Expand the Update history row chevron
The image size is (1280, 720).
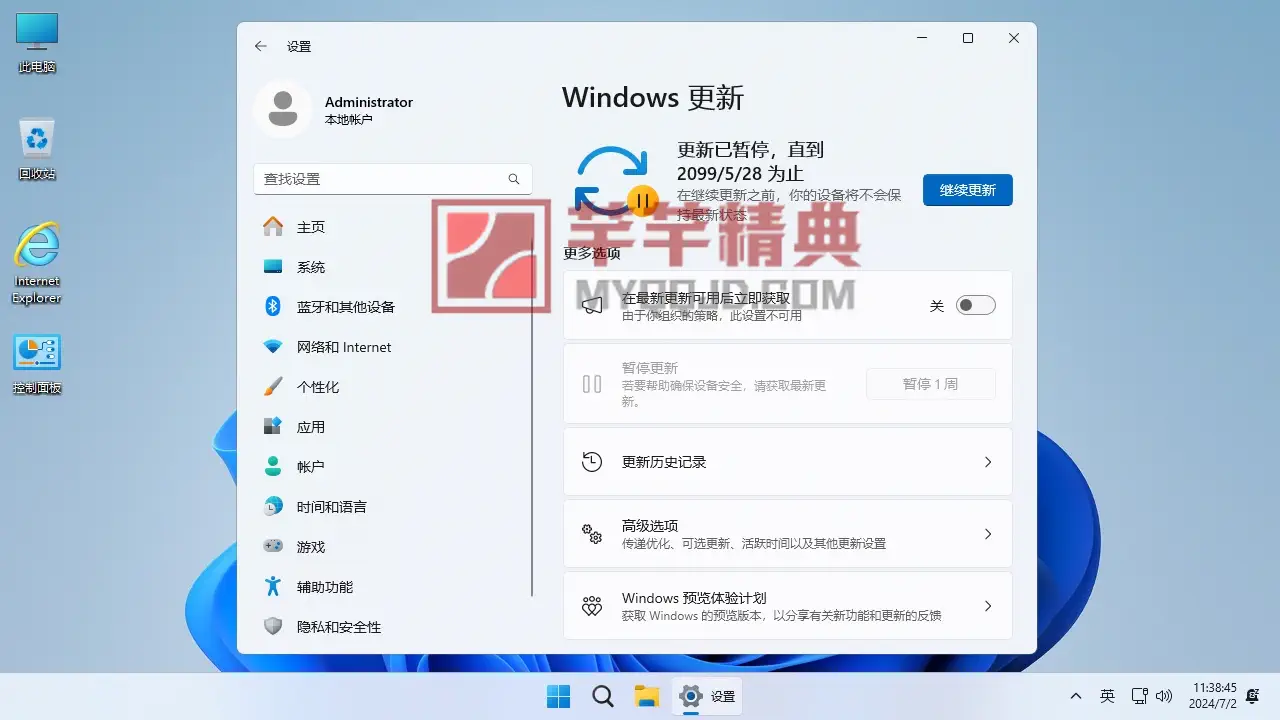[x=987, y=462]
